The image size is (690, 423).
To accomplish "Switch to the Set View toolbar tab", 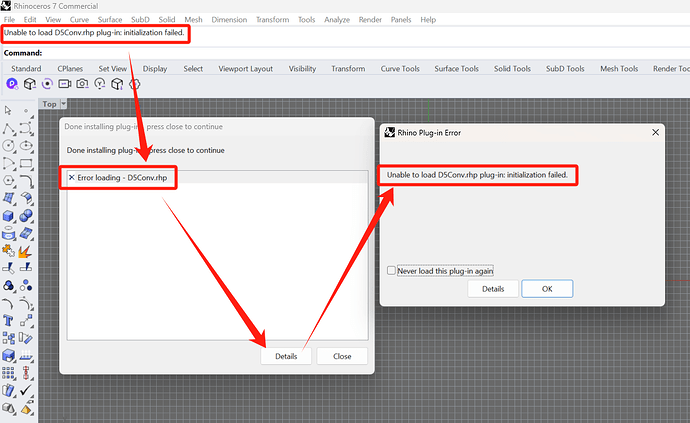I will click(113, 69).
